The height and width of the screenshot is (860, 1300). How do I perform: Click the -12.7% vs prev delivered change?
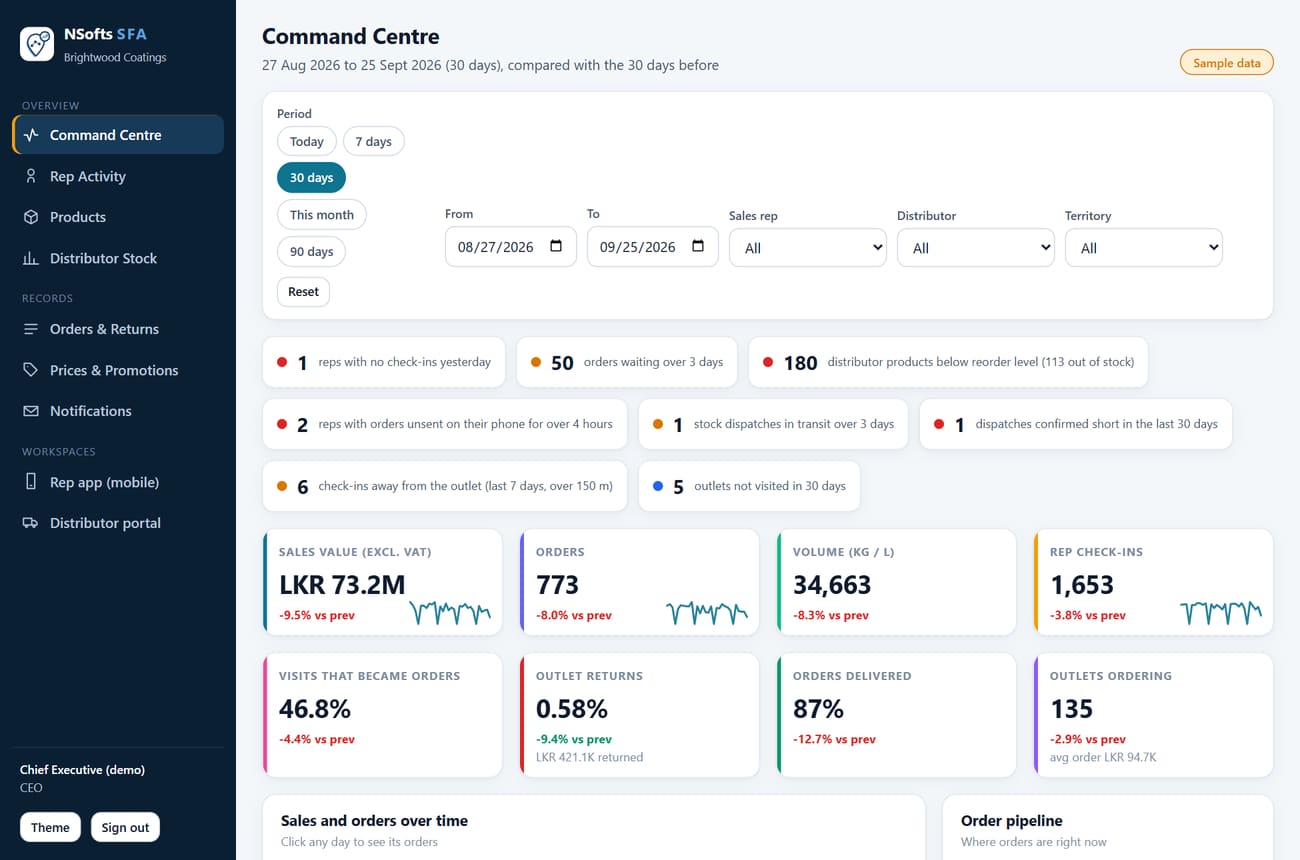(x=834, y=739)
